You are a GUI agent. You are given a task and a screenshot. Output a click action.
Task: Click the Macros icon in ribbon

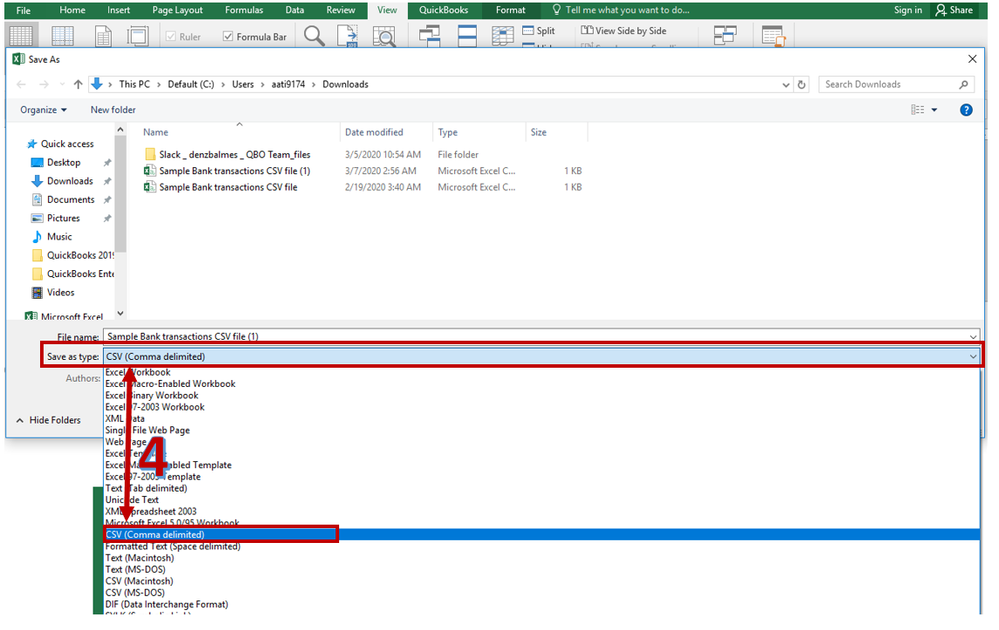coord(773,36)
